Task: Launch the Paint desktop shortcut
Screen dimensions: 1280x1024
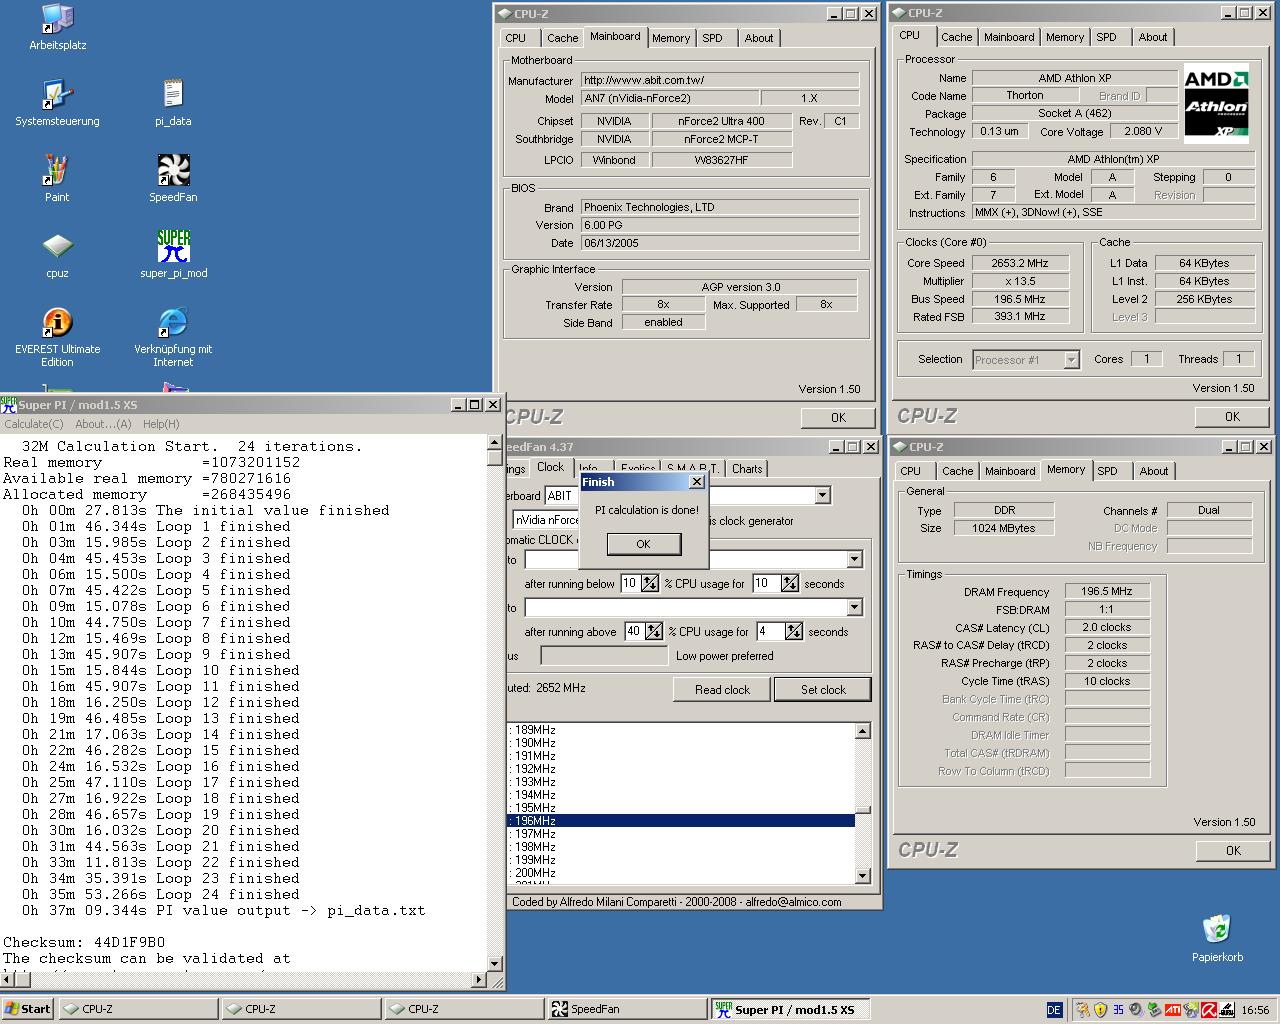Action: 57,179
